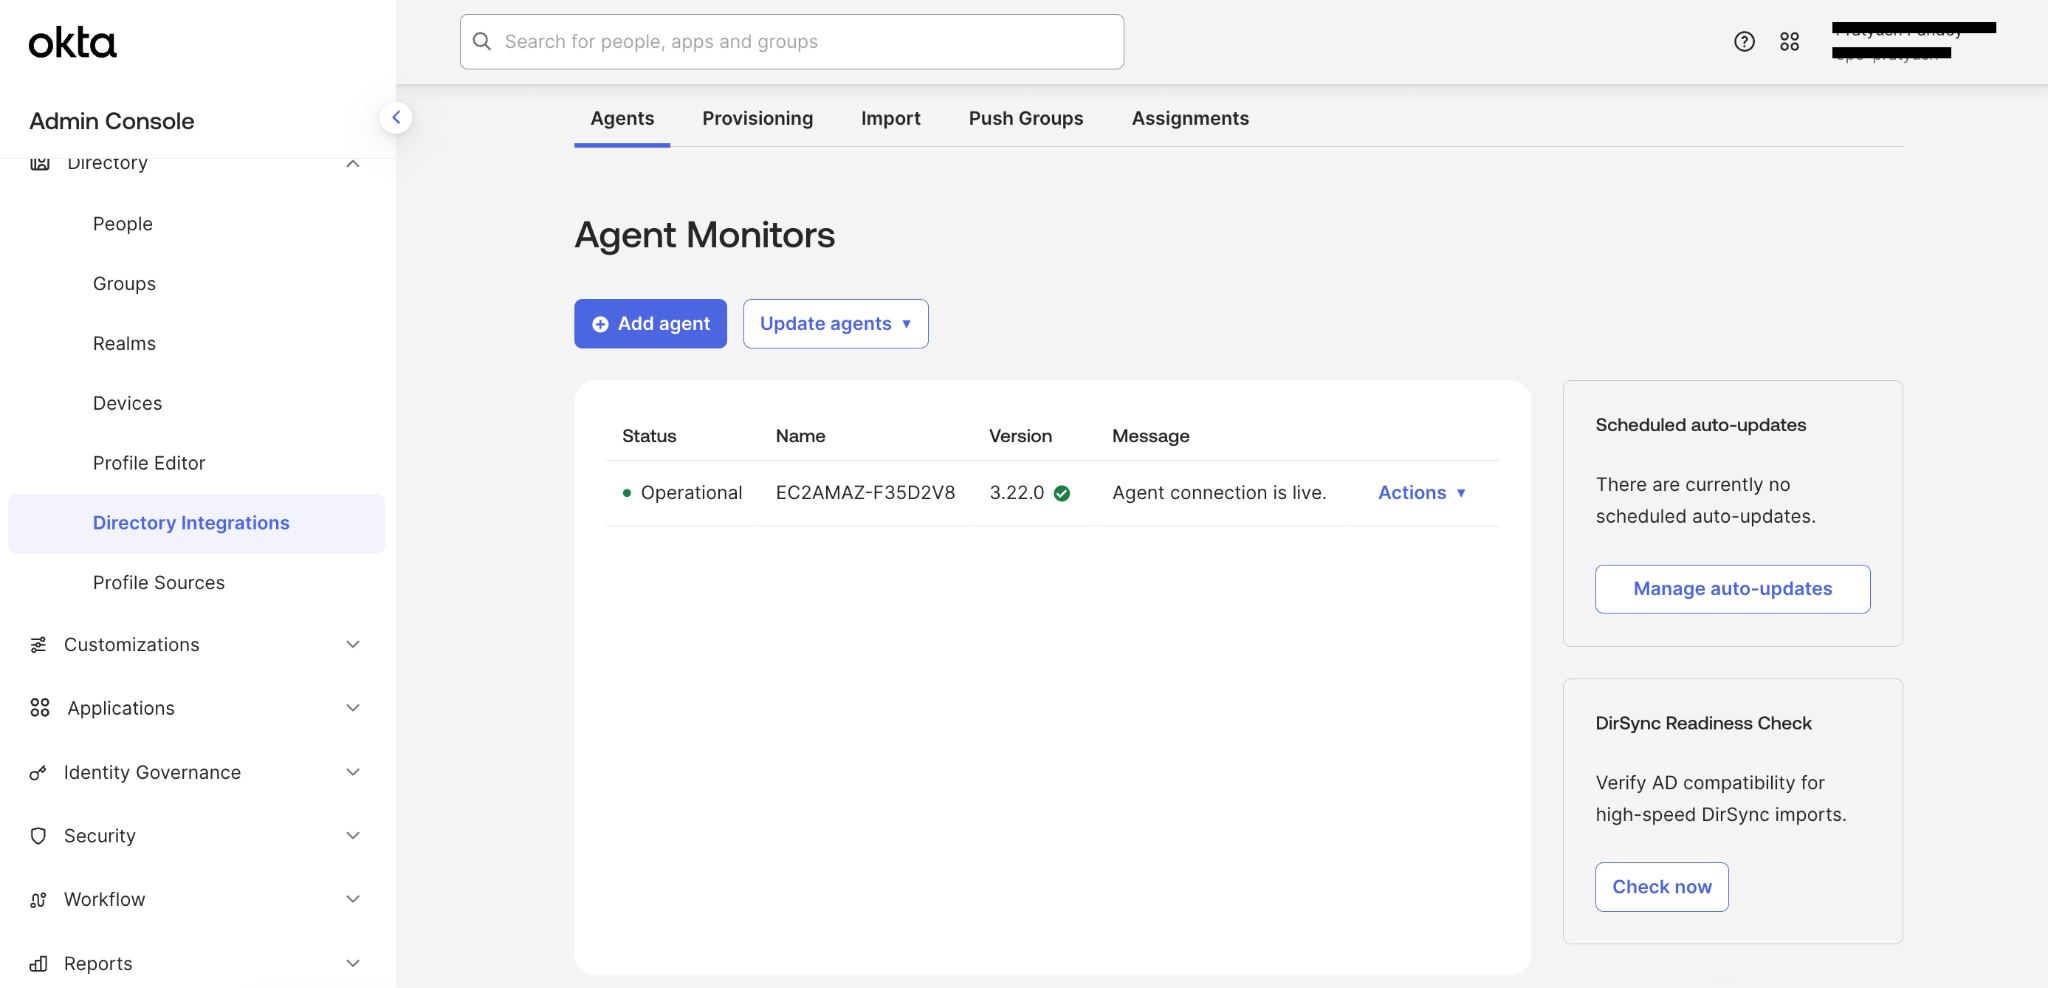Click the Add agent button

tap(650, 324)
